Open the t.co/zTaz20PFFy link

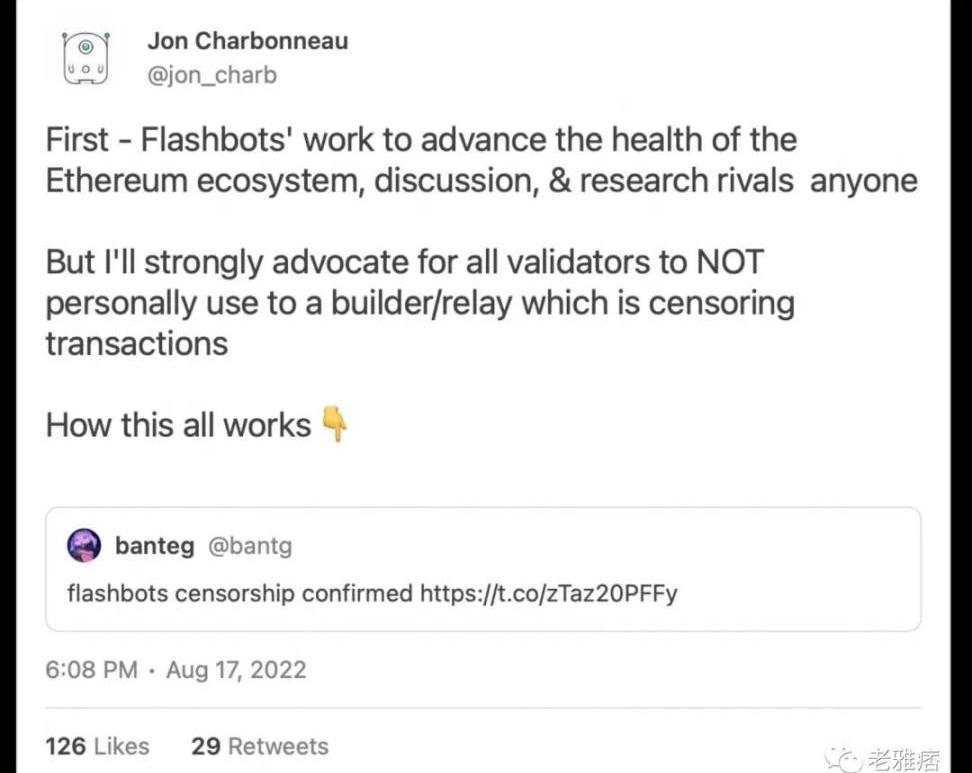point(549,593)
